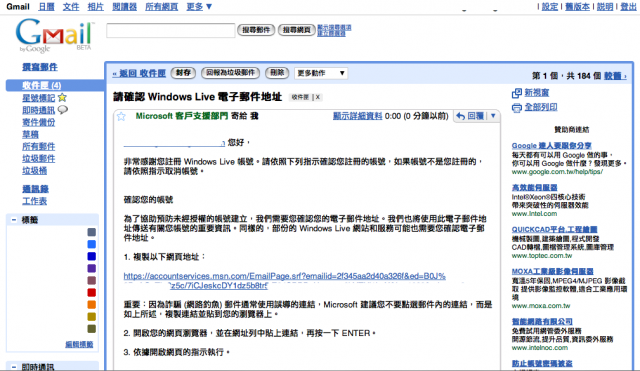This screenshot has height=371, width=640.
Task: Open the 寄件備份 folder
Action: pos(38,122)
